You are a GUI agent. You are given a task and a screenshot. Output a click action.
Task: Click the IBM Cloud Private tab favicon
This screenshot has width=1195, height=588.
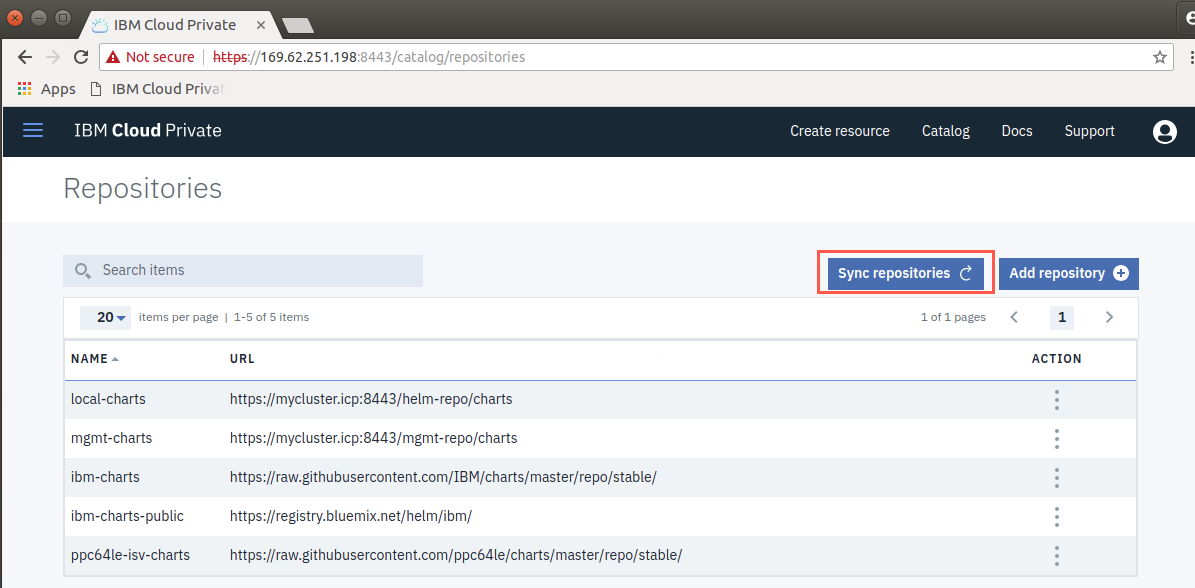click(100, 25)
